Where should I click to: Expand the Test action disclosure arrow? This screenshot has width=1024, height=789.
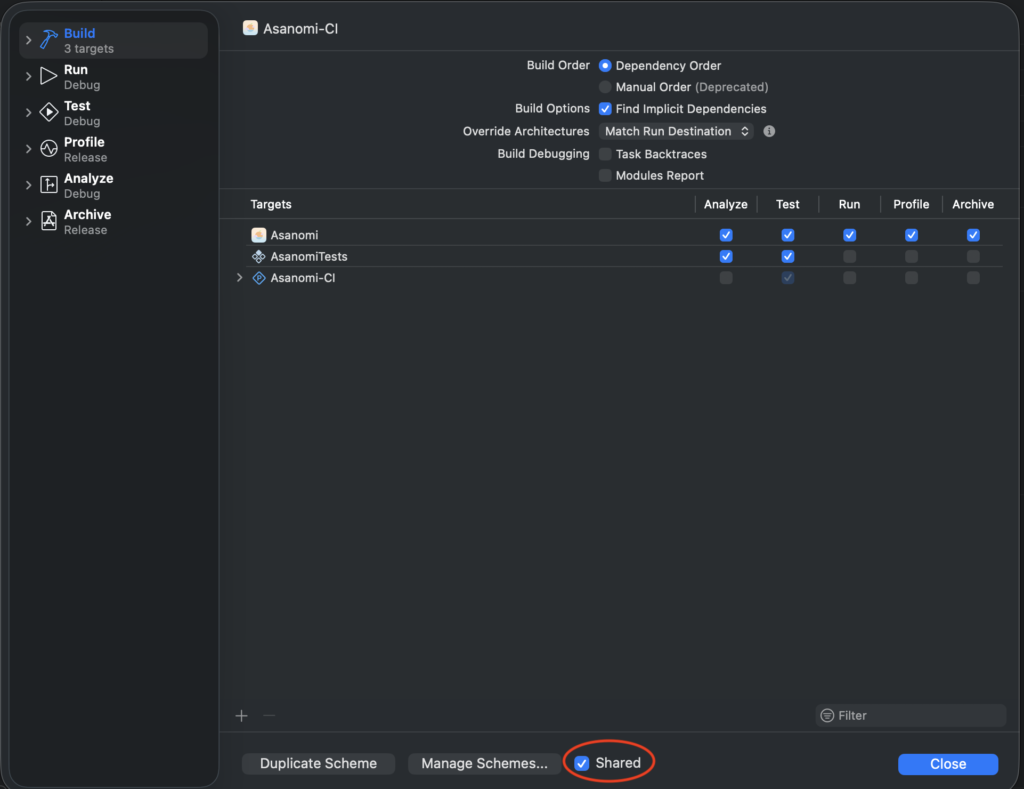coord(29,113)
